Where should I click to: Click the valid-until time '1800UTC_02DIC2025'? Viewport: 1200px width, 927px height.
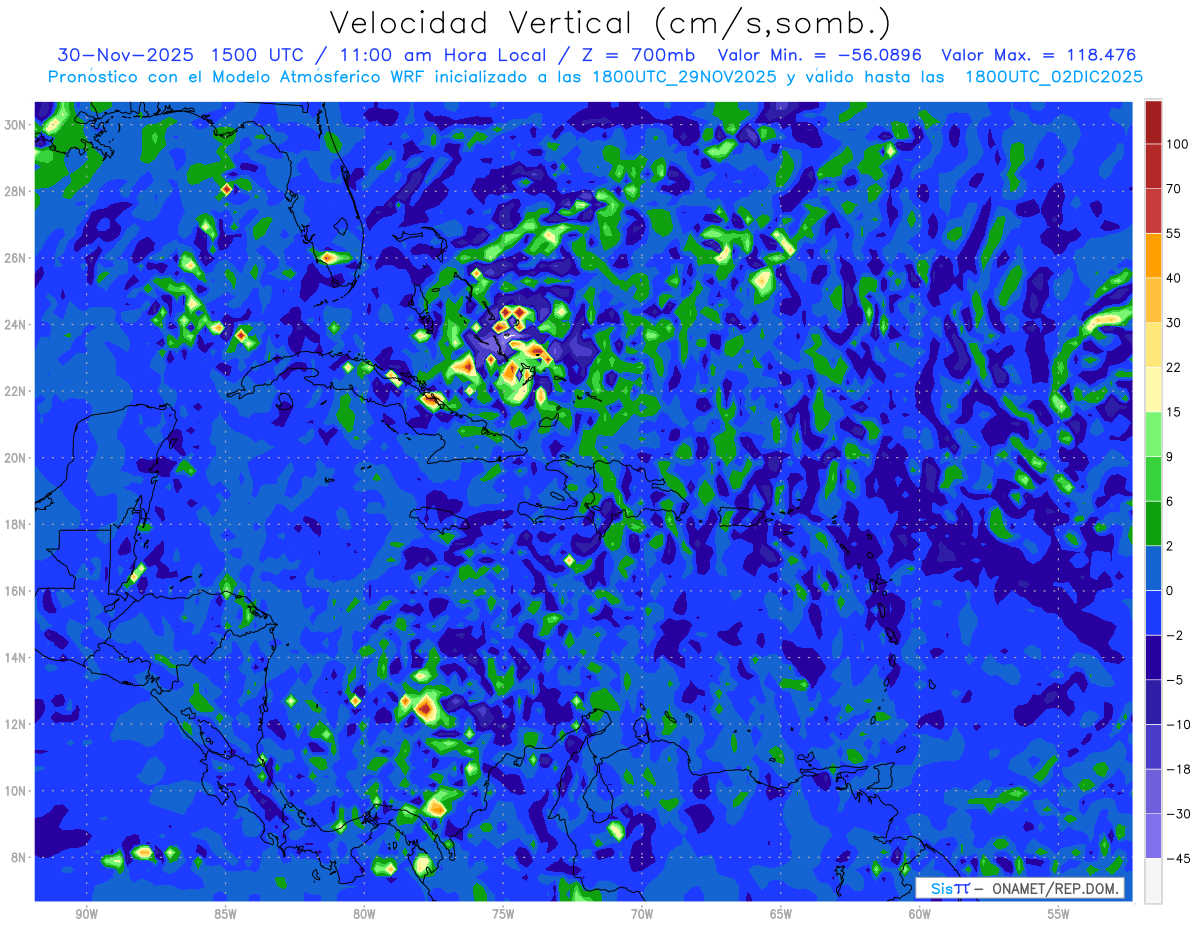[1054, 77]
